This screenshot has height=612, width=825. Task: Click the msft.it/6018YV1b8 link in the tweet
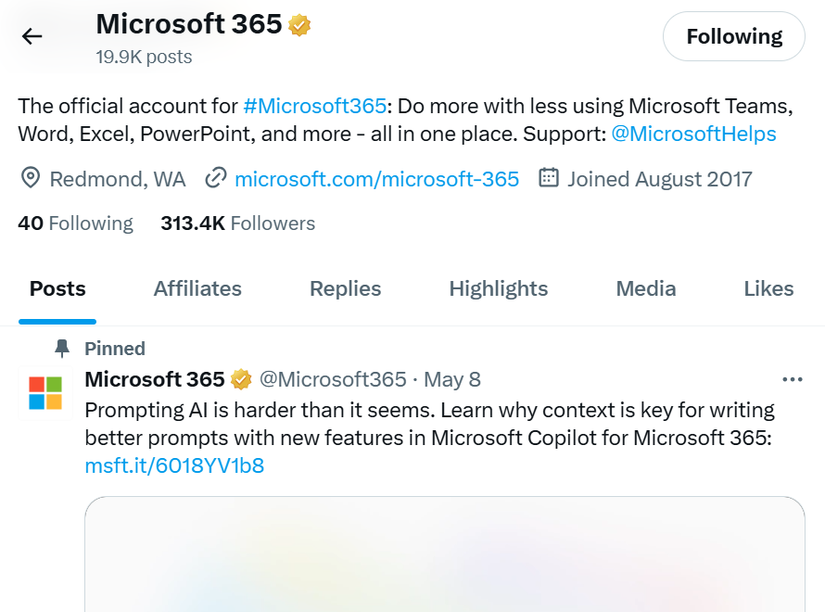(173, 465)
